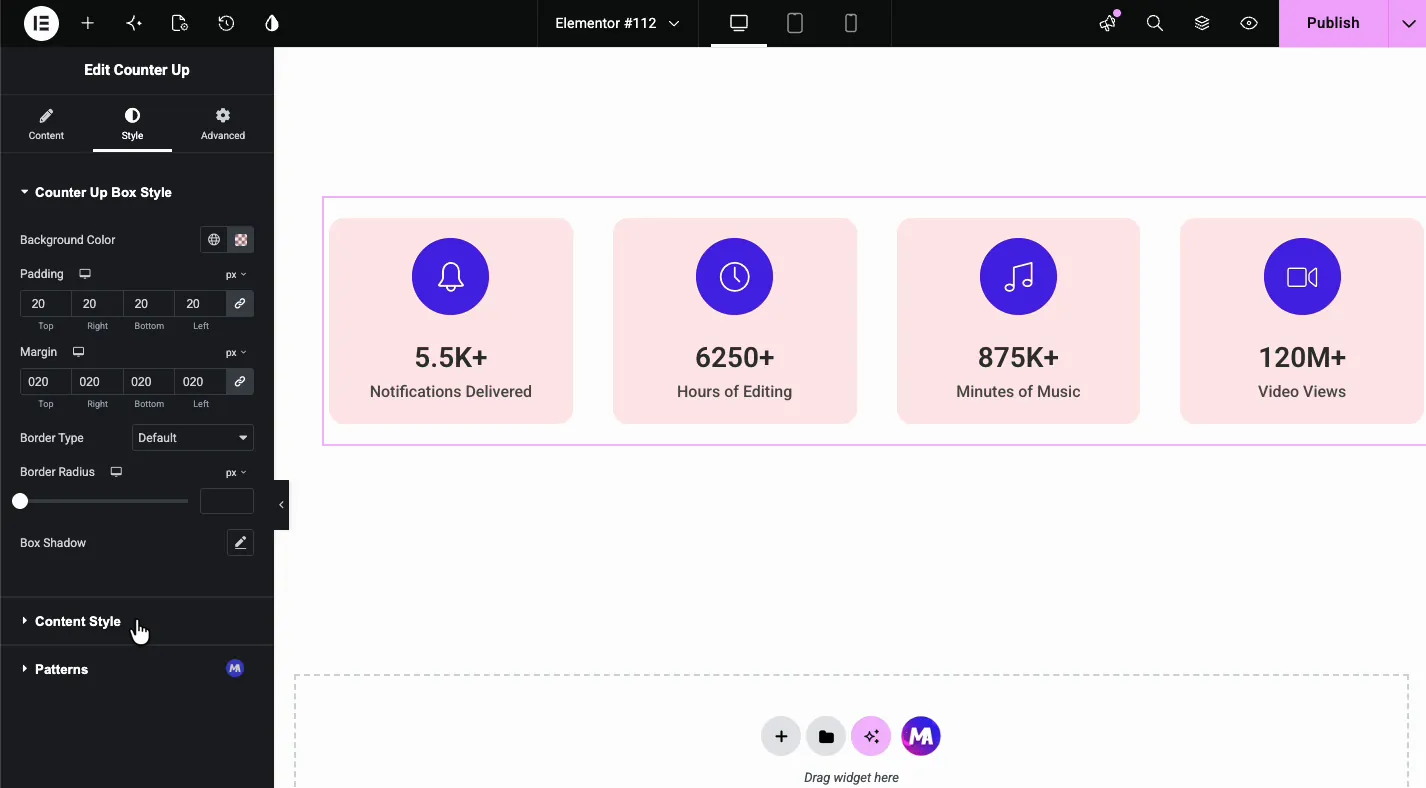Select the Style tab
1426x788 pixels.
point(132,124)
